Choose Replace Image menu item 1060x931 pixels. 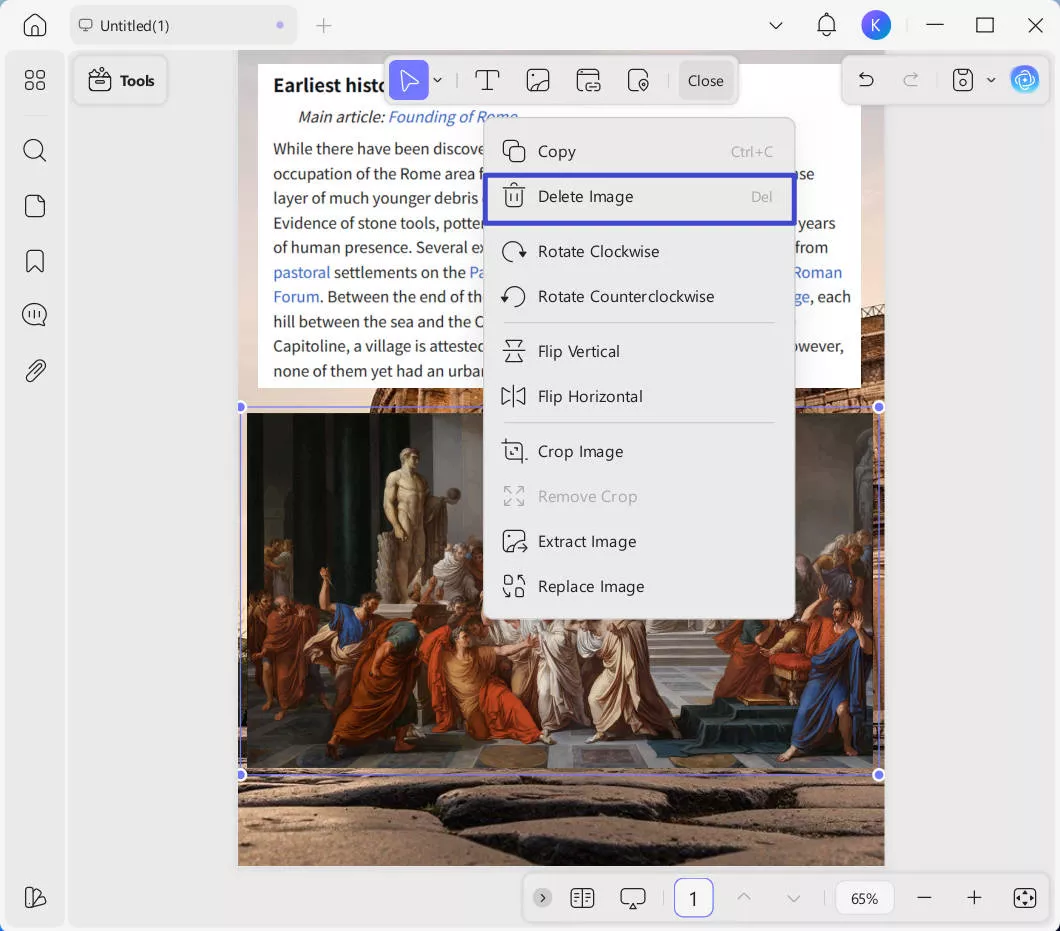pyautogui.click(x=639, y=586)
